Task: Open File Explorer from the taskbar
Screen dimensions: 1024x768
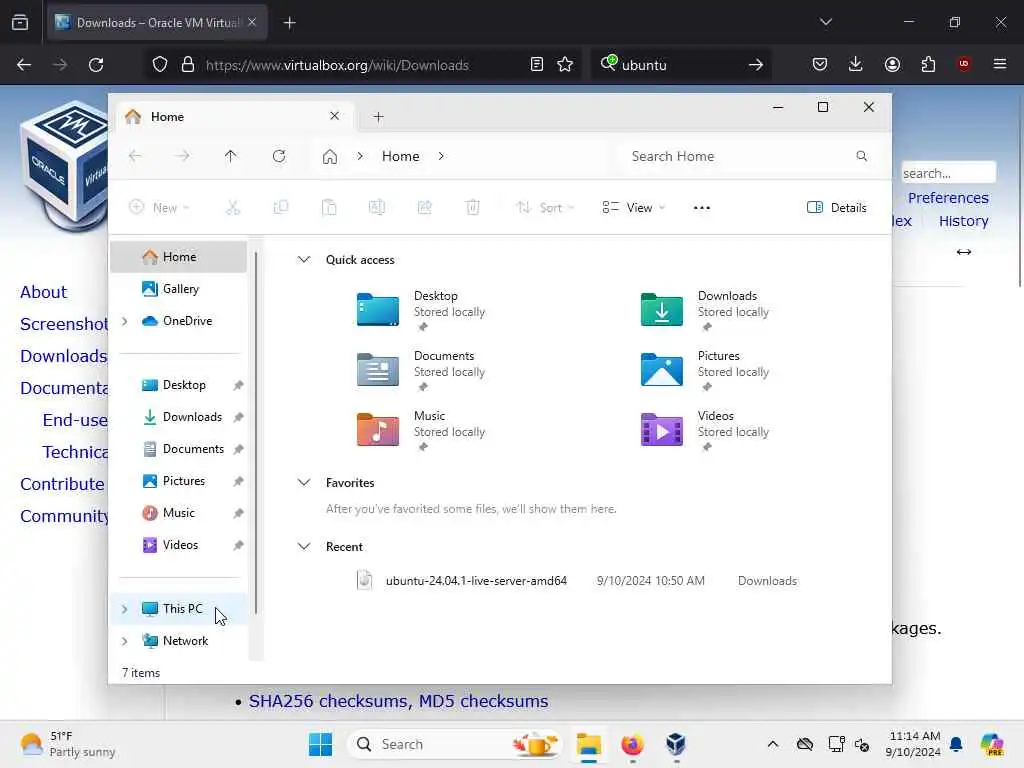Action: tap(588, 744)
